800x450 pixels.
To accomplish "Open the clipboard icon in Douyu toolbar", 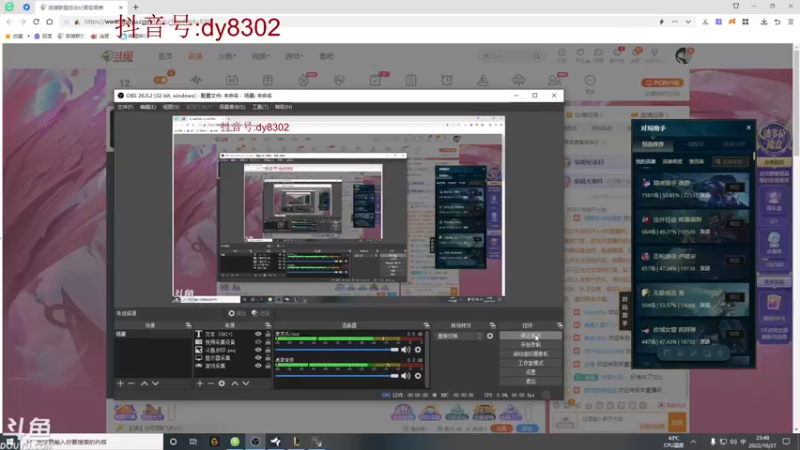I will coord(411,80).
